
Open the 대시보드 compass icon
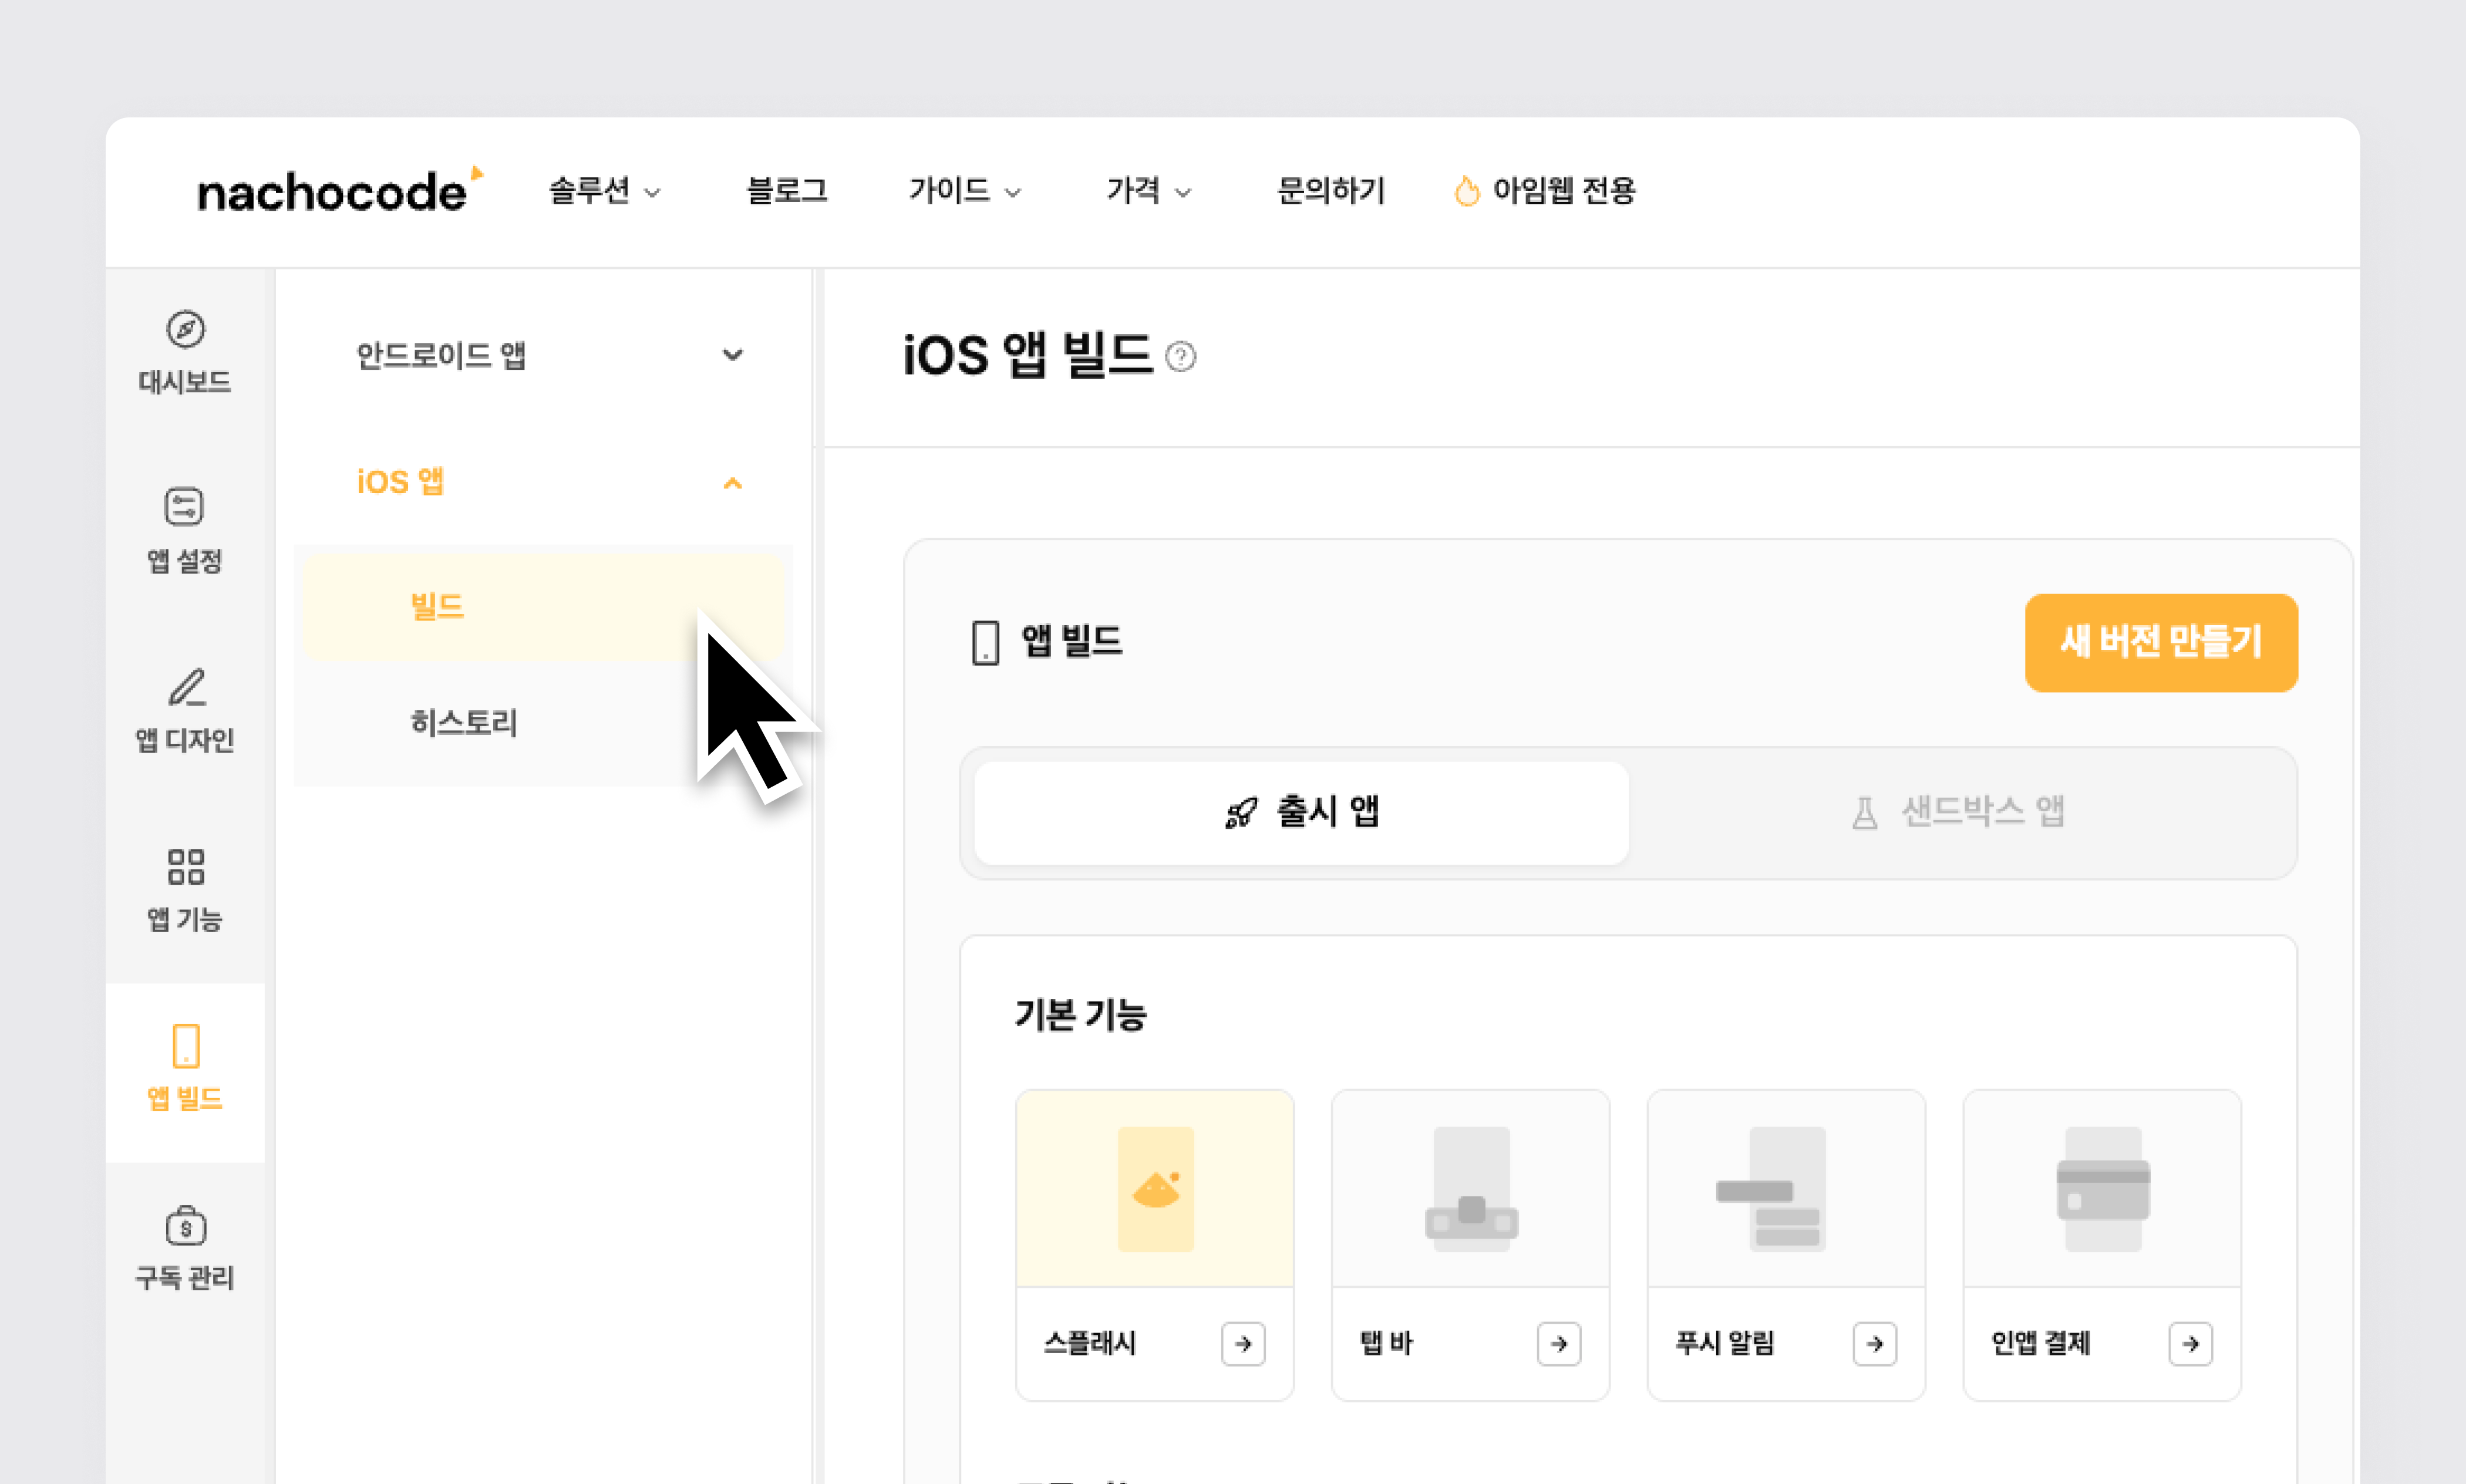pyautogui.click(x=185, y=330)
